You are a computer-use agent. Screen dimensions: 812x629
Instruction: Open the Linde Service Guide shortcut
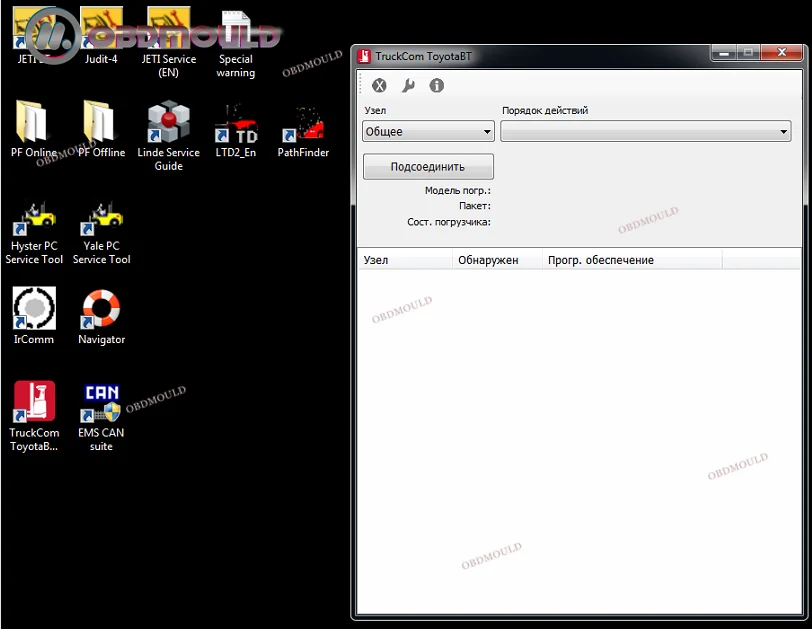[x=168, y=123]
